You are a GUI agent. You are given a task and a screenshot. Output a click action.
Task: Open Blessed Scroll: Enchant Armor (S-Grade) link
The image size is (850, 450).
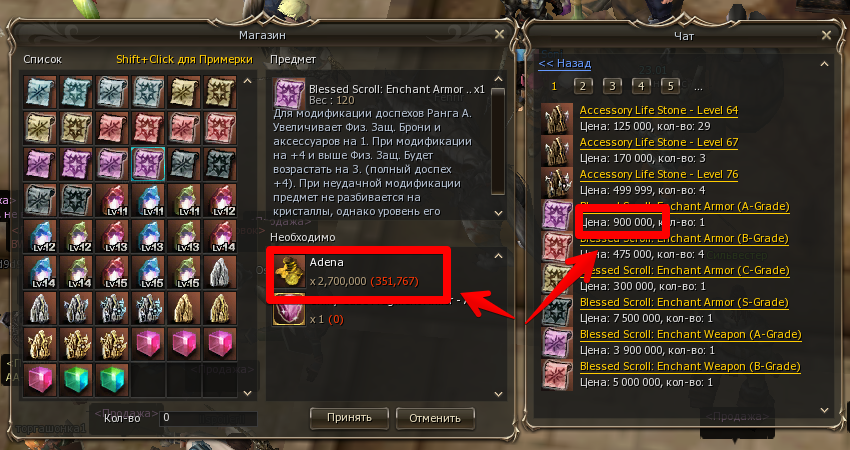[684, 303]
